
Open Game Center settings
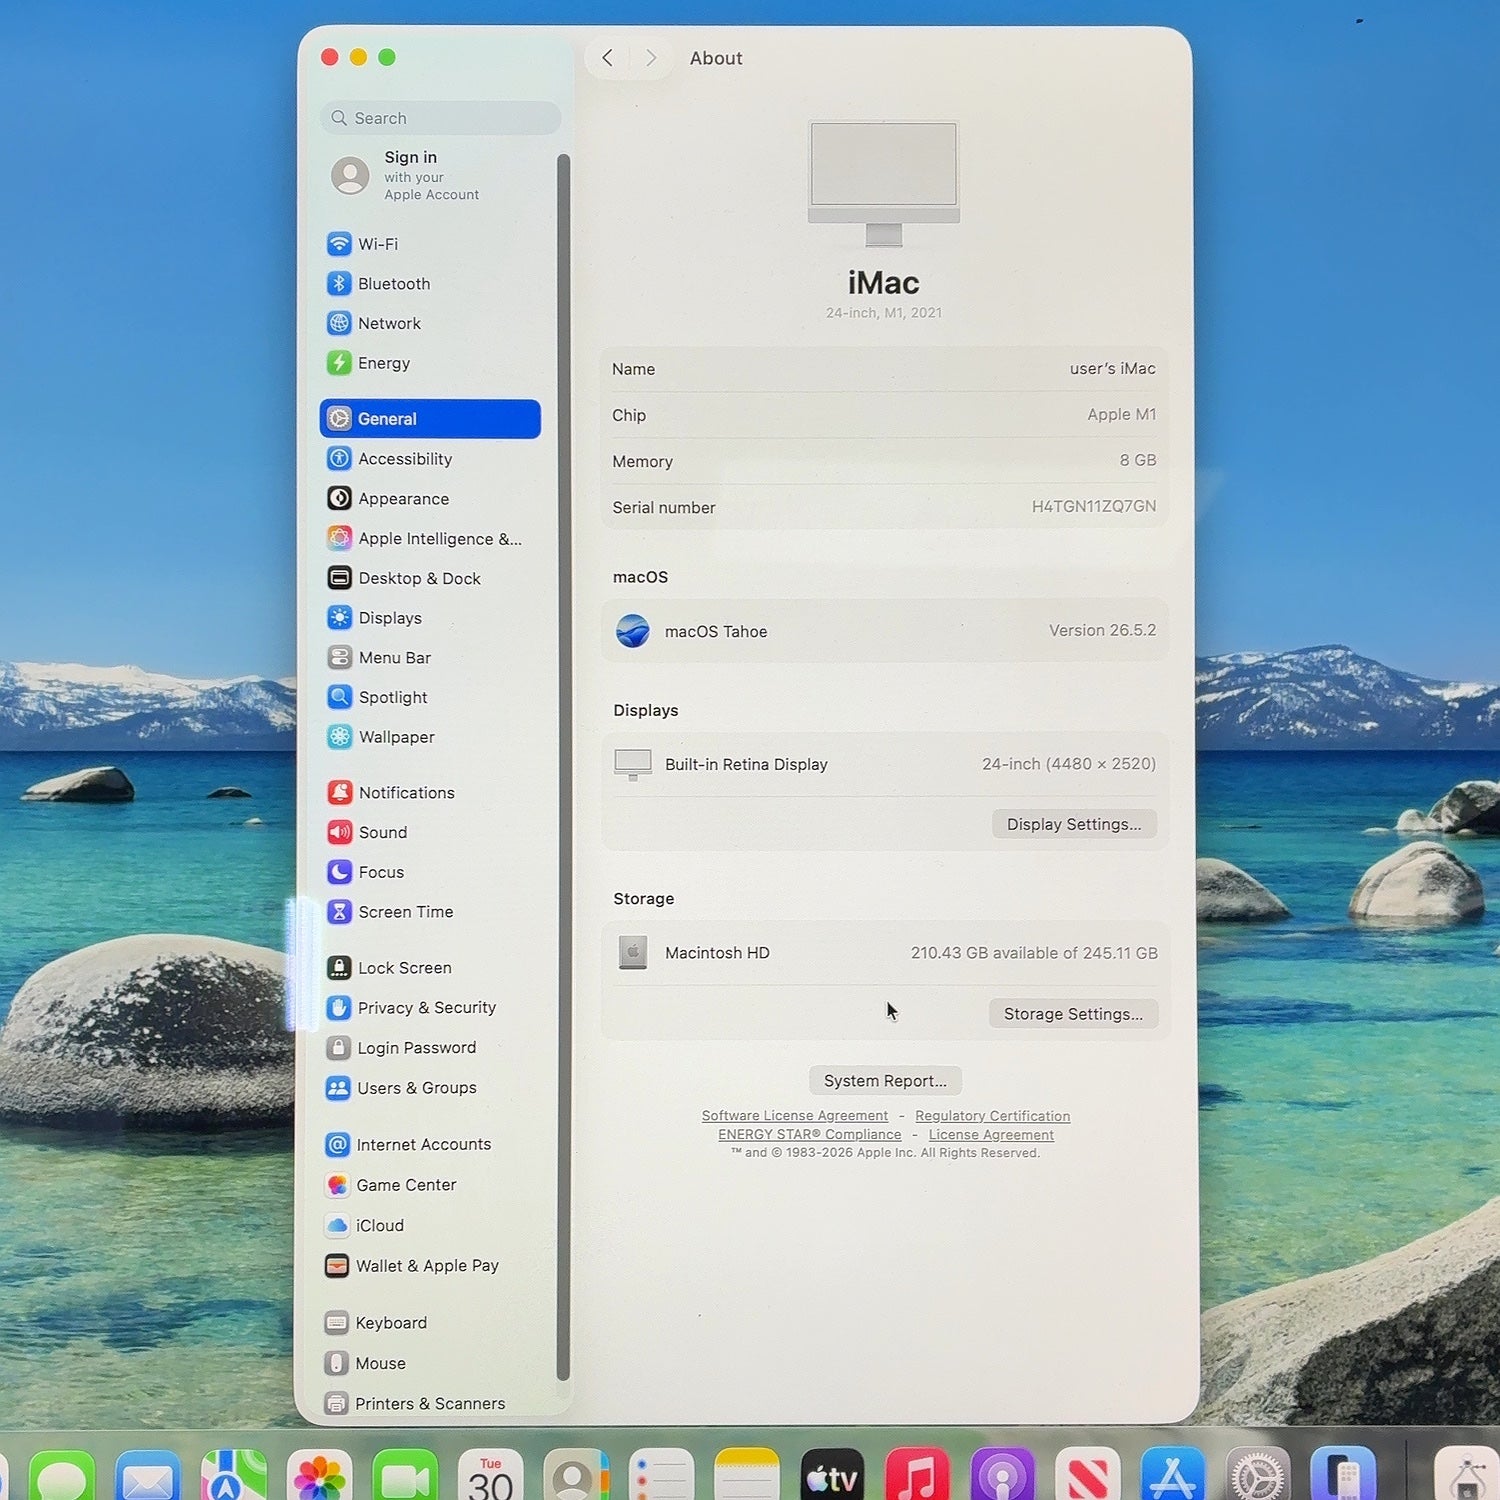pyautogui.click(x=430, y=1185)
